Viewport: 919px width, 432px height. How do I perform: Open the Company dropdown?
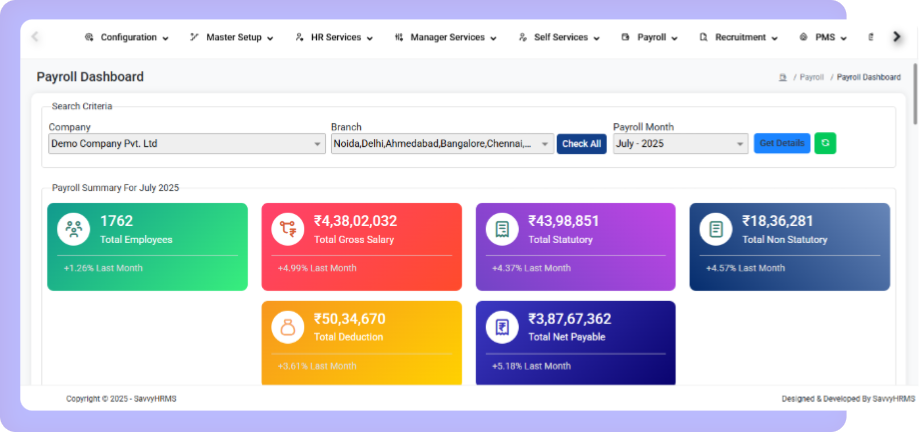click(186, 144)
